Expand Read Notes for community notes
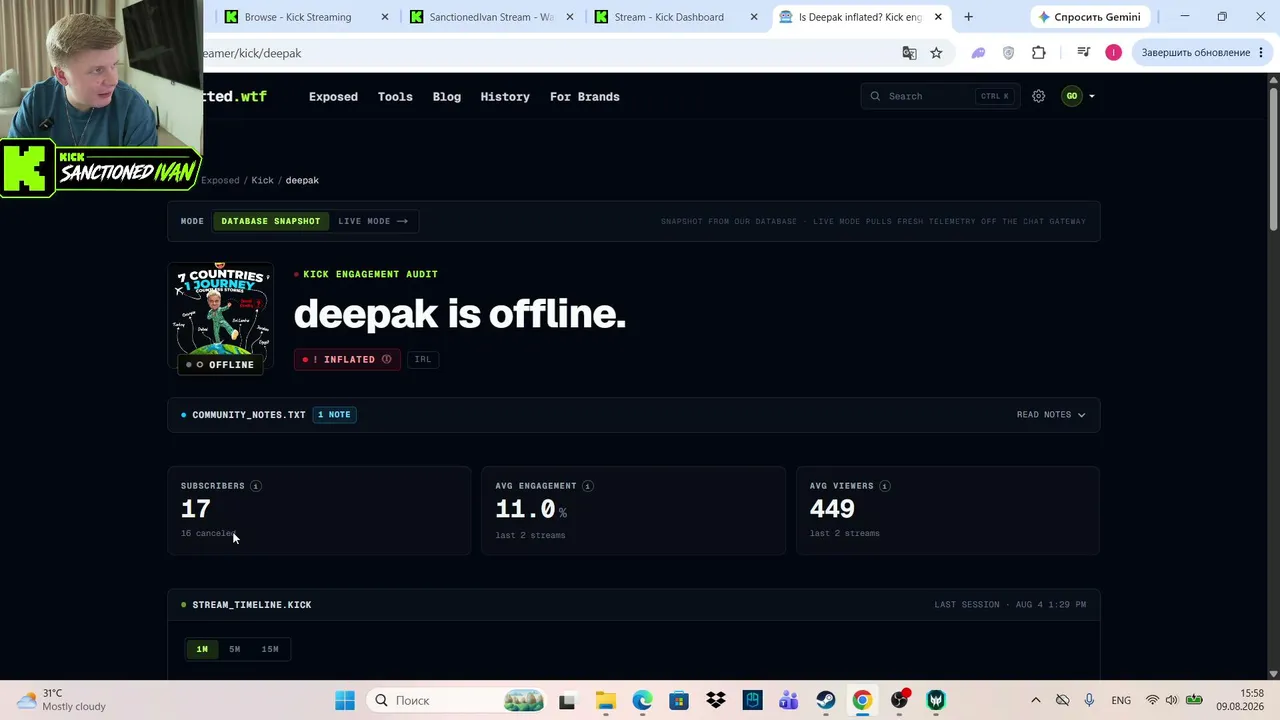The image size is (1280, 720). click(1051, 414)
